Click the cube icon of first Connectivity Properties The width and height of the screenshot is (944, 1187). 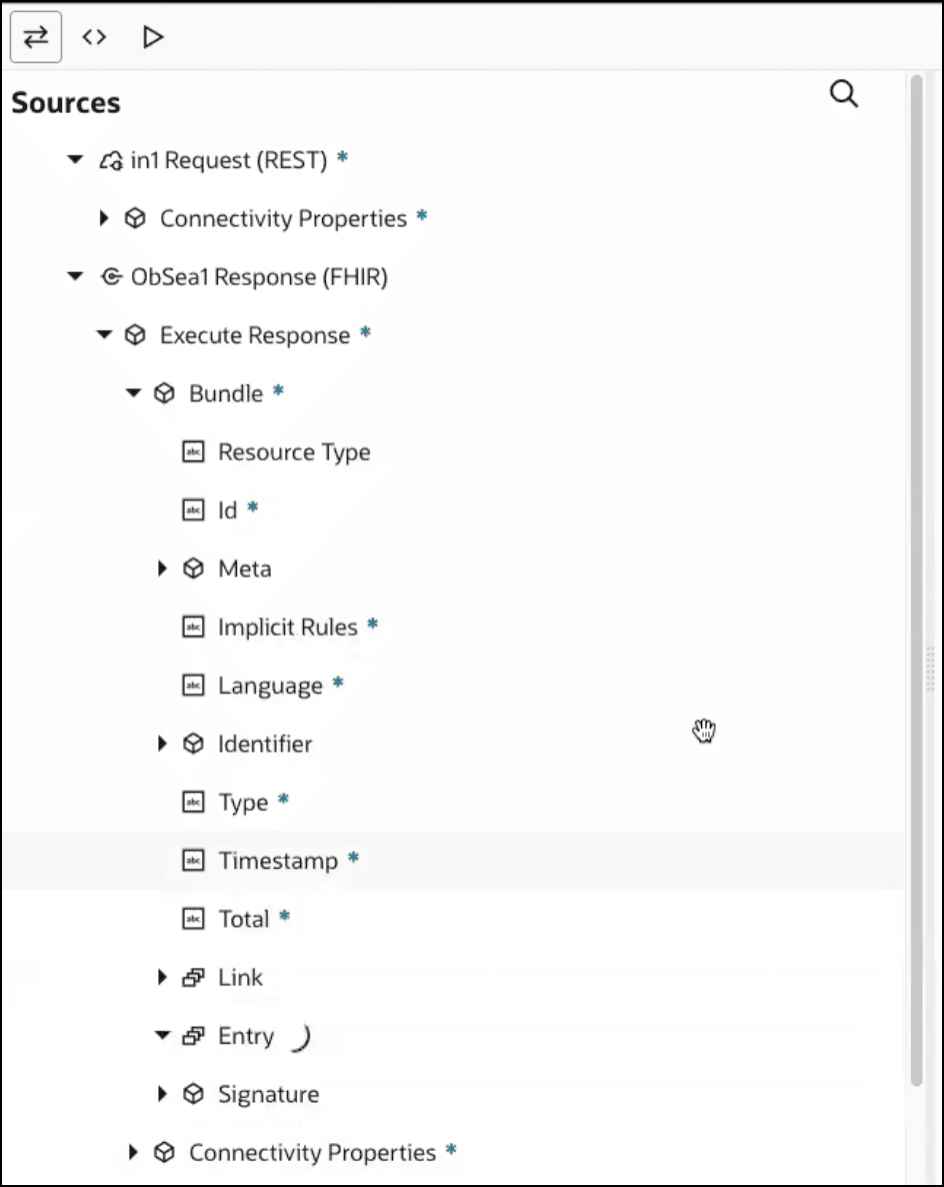pyautogui.click(x=135, y=218)
